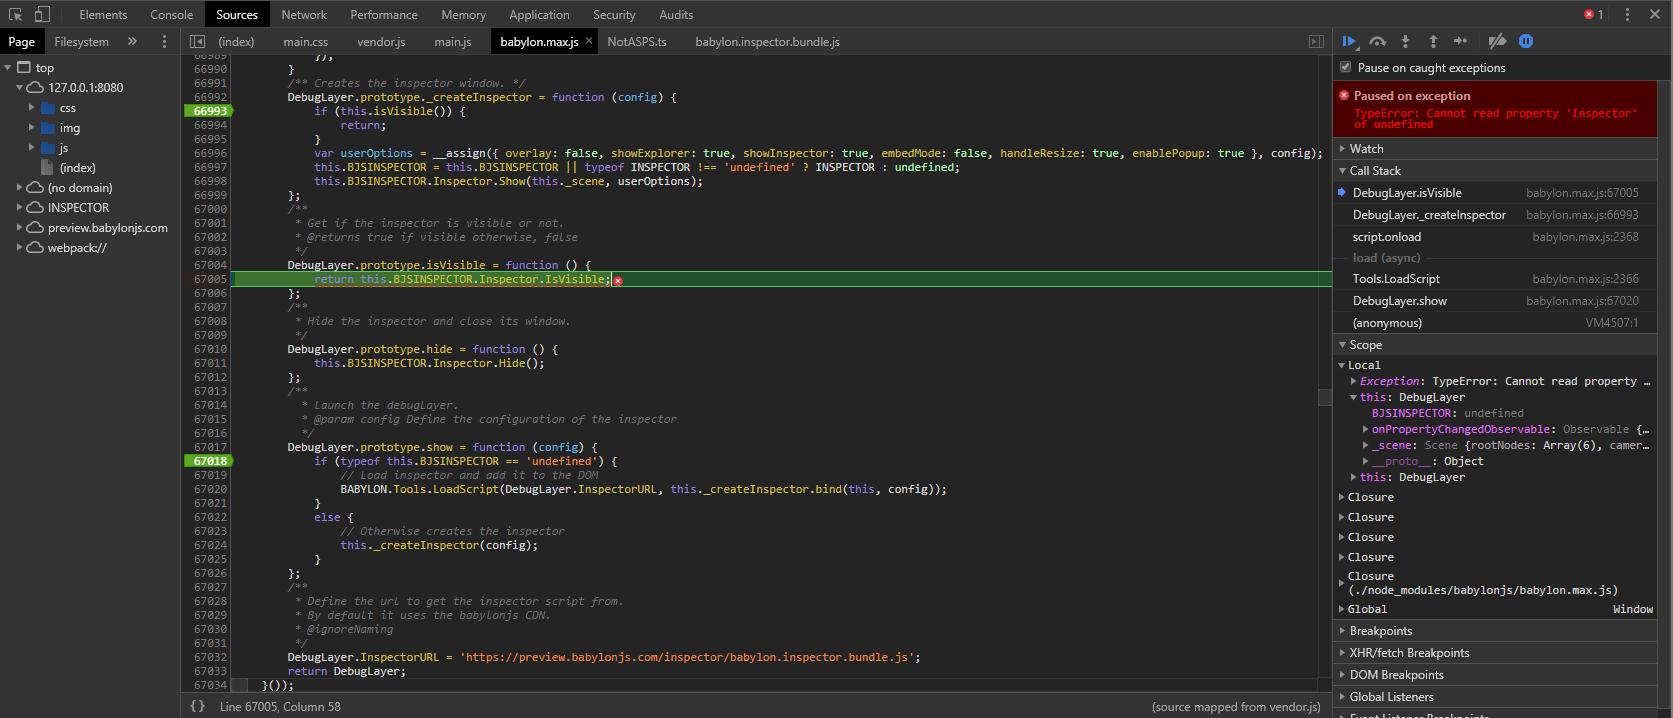
Task: Resume script execution
Action: point(1349,41)
